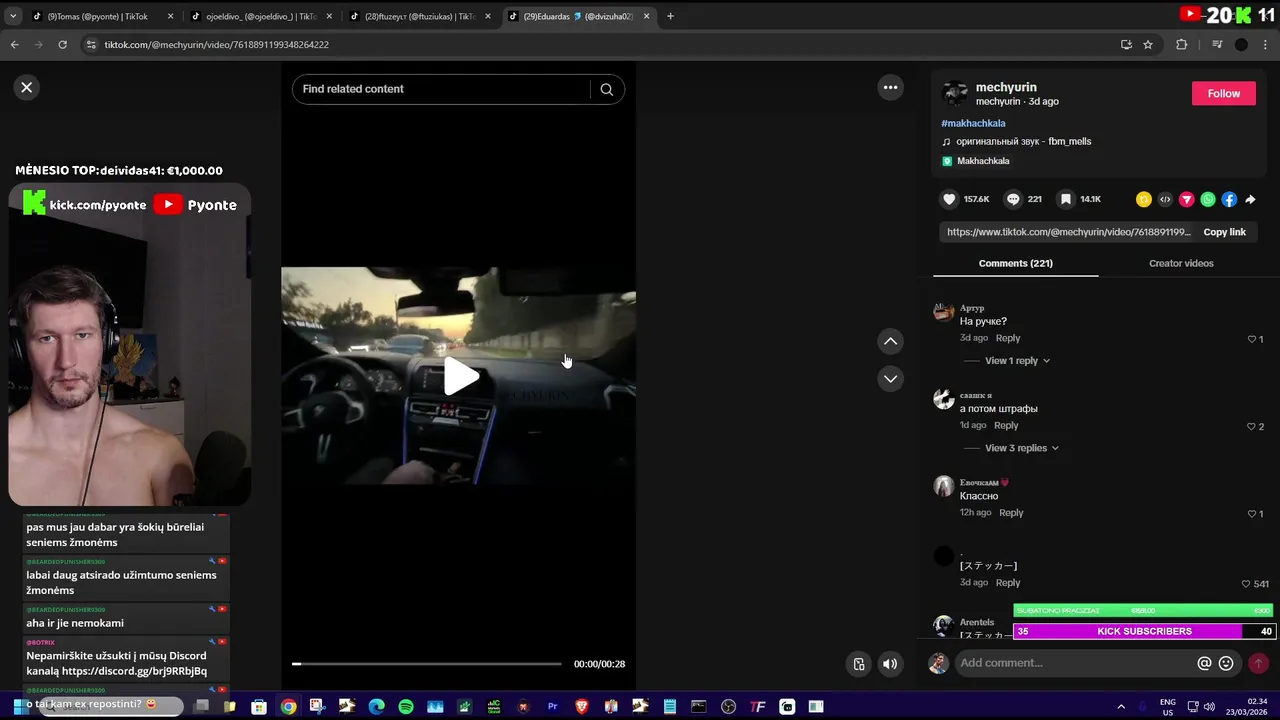
Task: Copy the video link
Action: 1224,232
